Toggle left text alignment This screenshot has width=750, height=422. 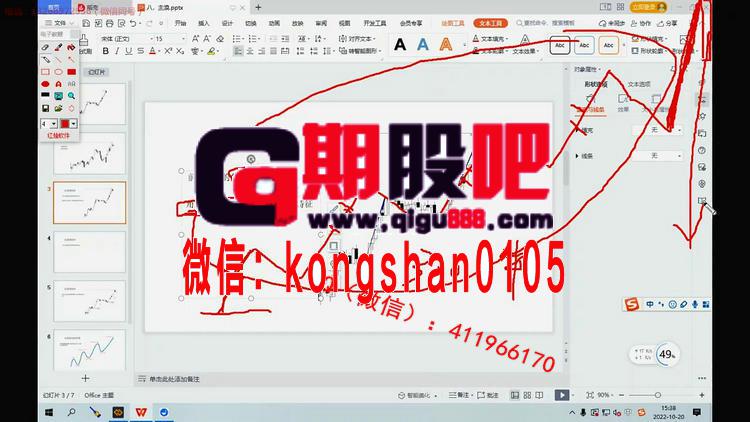(238, 51)
